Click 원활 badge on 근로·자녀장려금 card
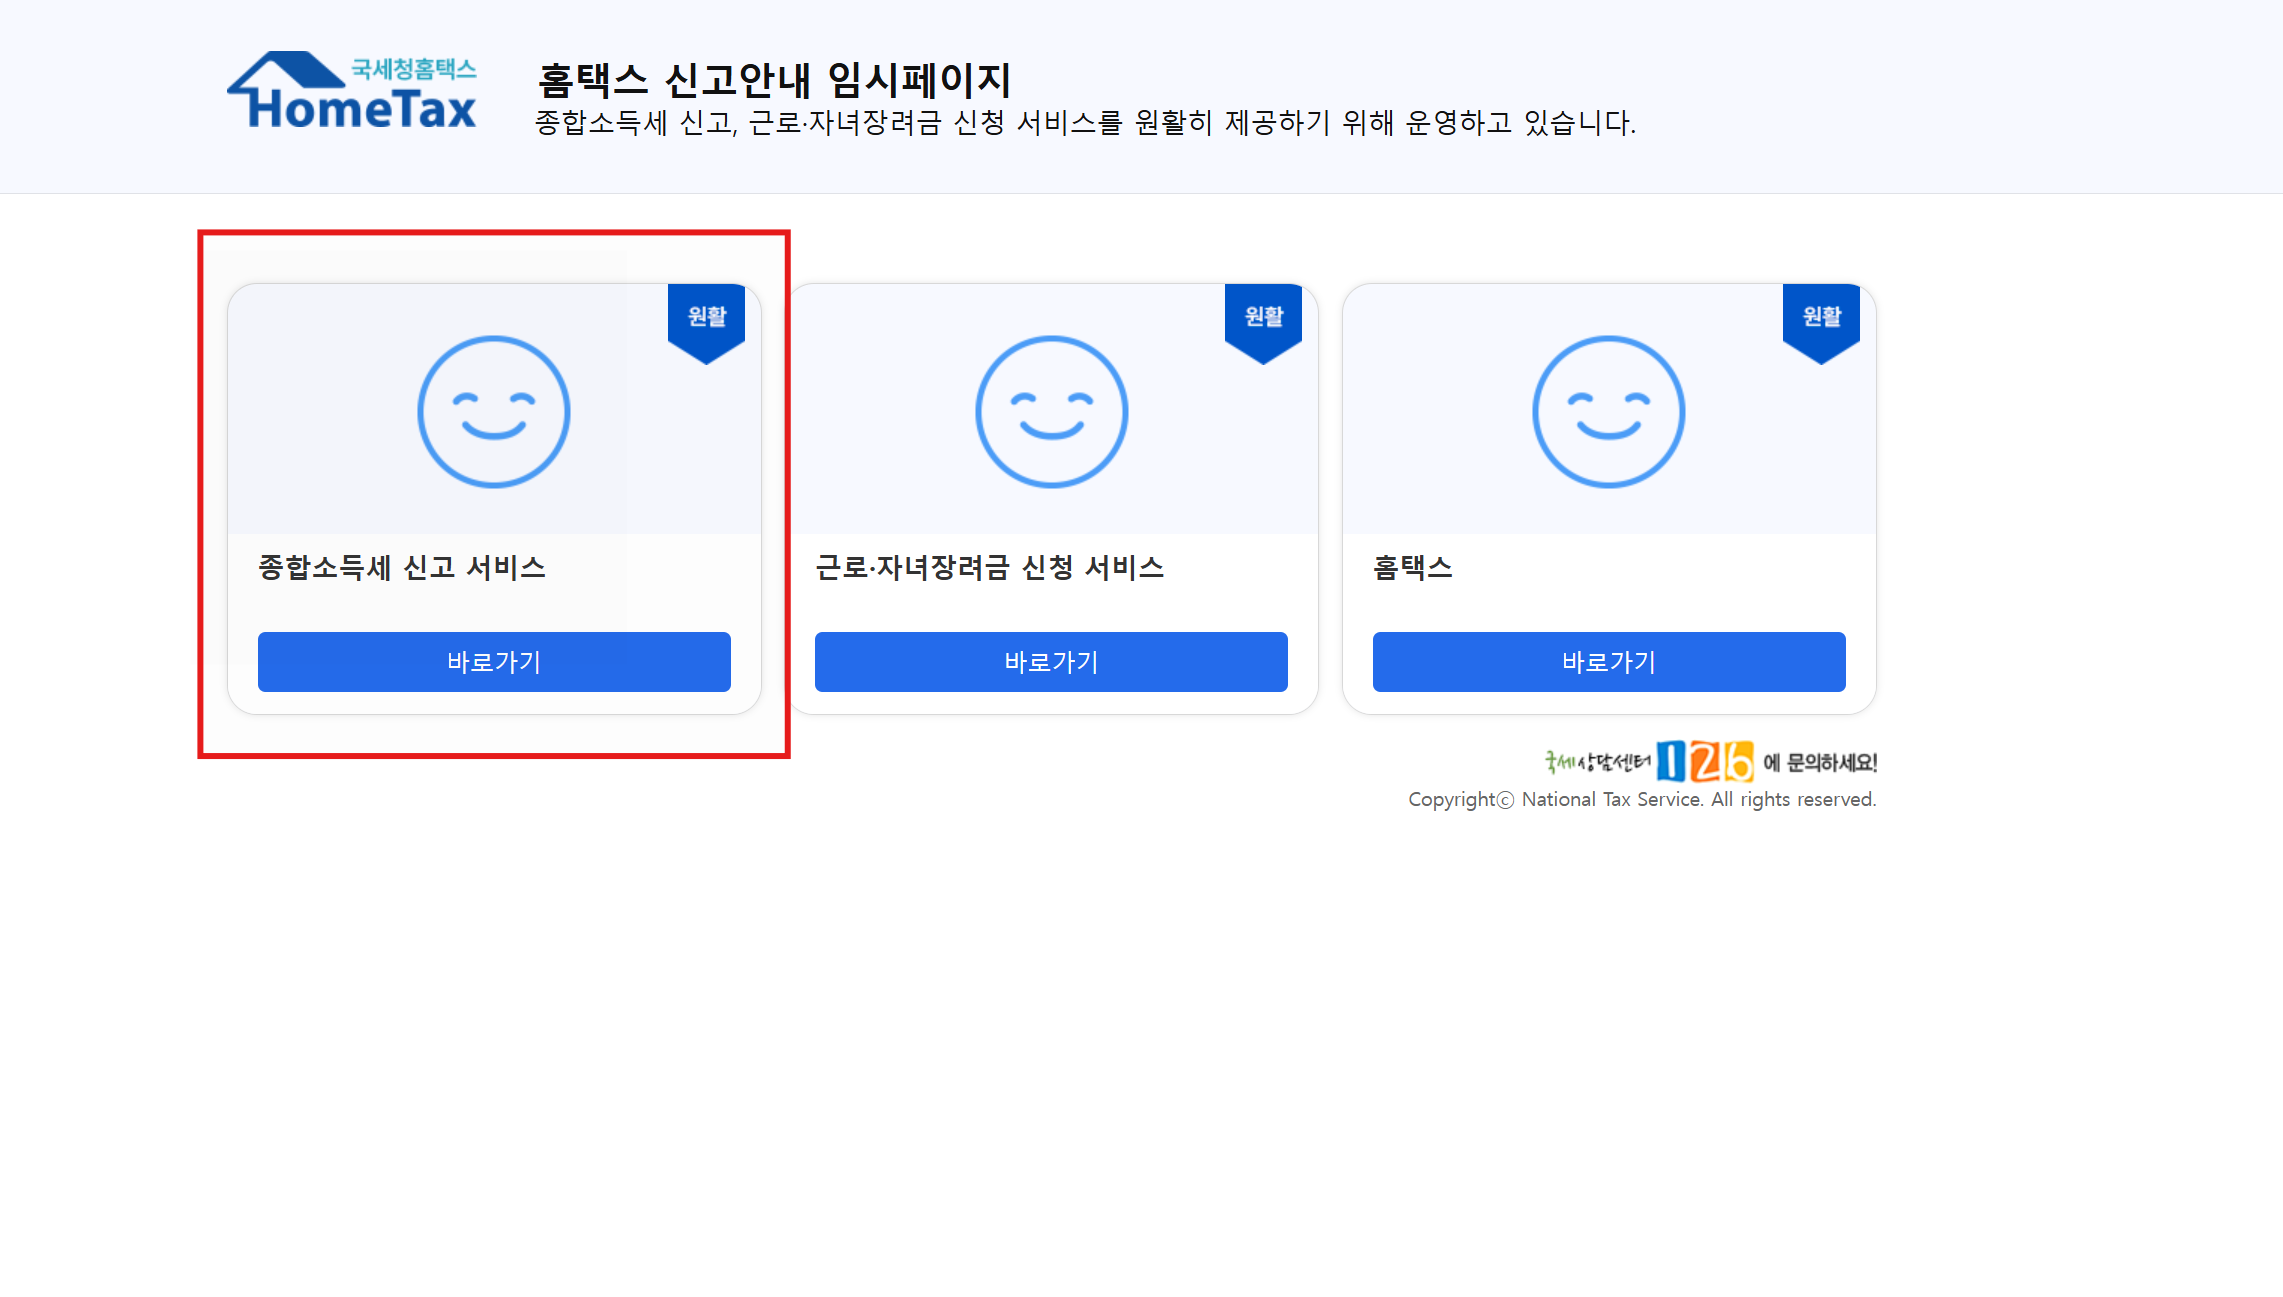The width and height of the screenshot is (2283, 1297). coord(1263,318)
